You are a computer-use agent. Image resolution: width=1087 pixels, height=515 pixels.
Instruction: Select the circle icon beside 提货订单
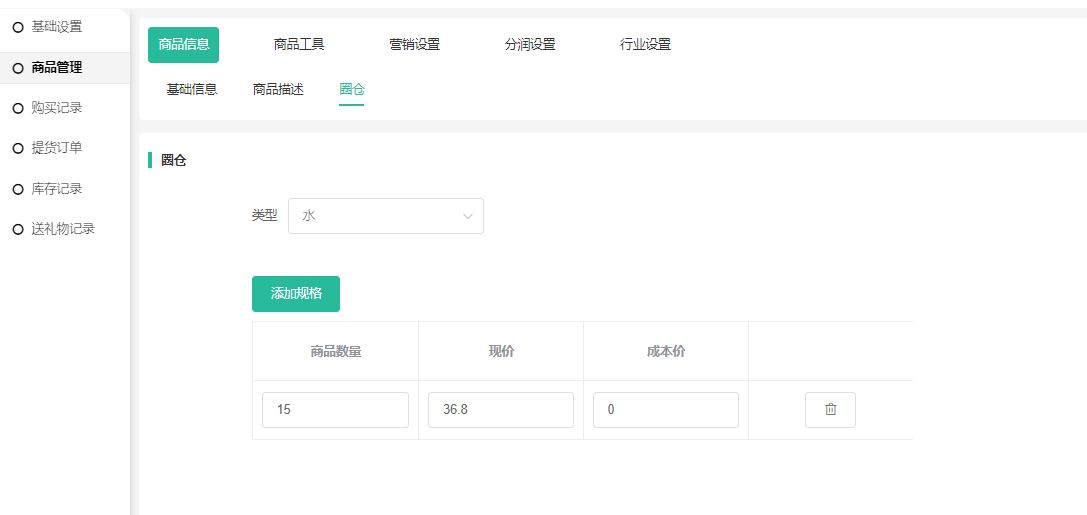18,148
